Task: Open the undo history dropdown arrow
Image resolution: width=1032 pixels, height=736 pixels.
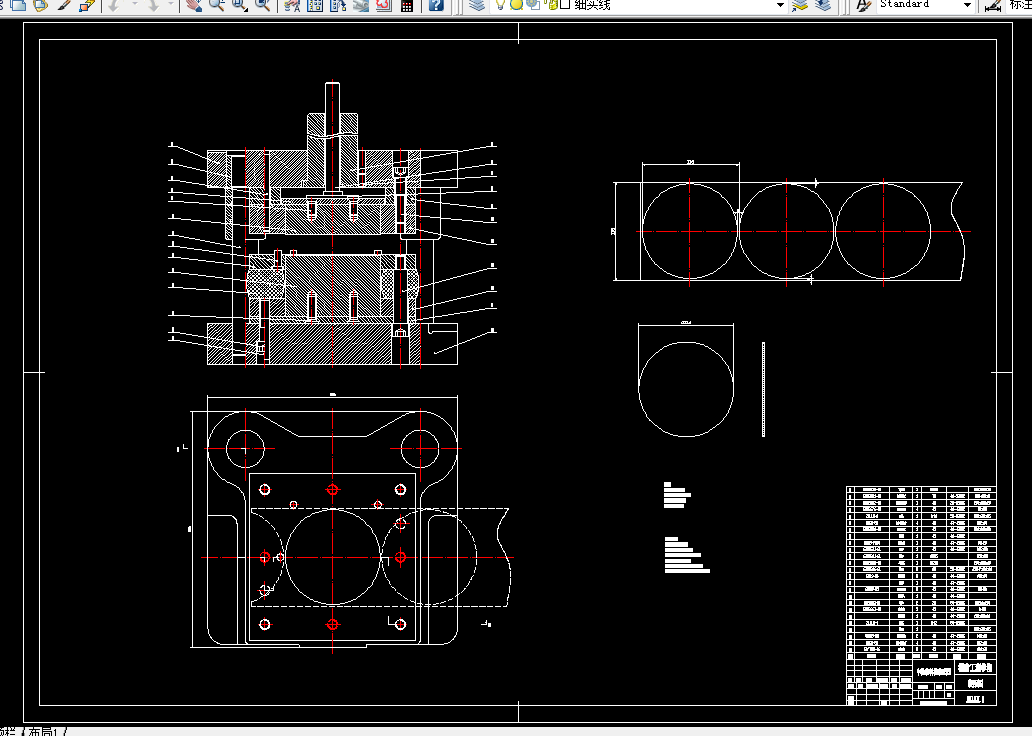Action: tap(135, 5)
